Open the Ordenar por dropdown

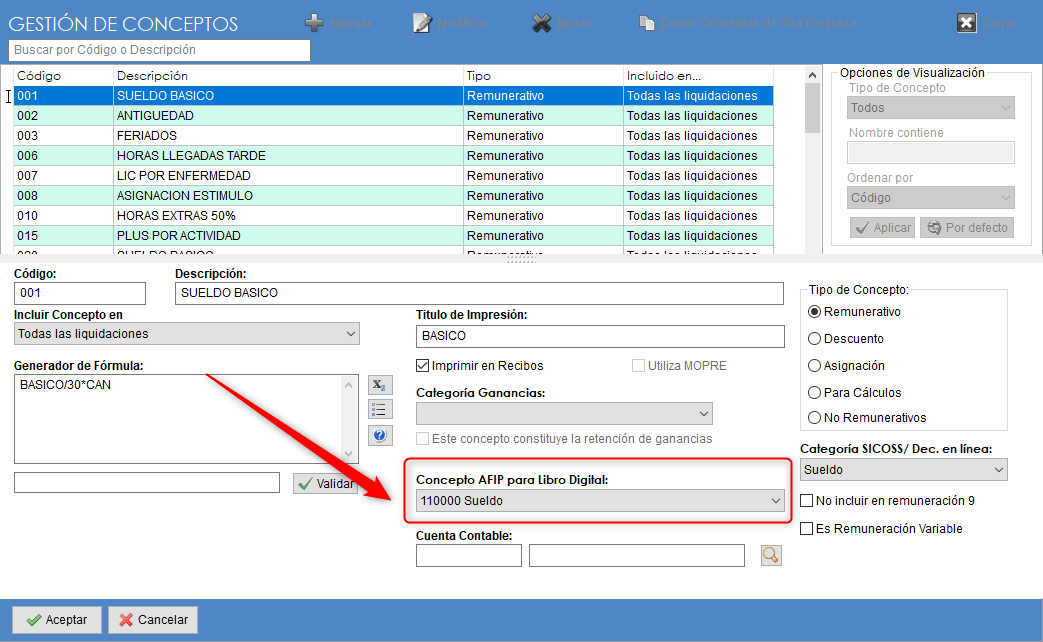click(931, 198)
